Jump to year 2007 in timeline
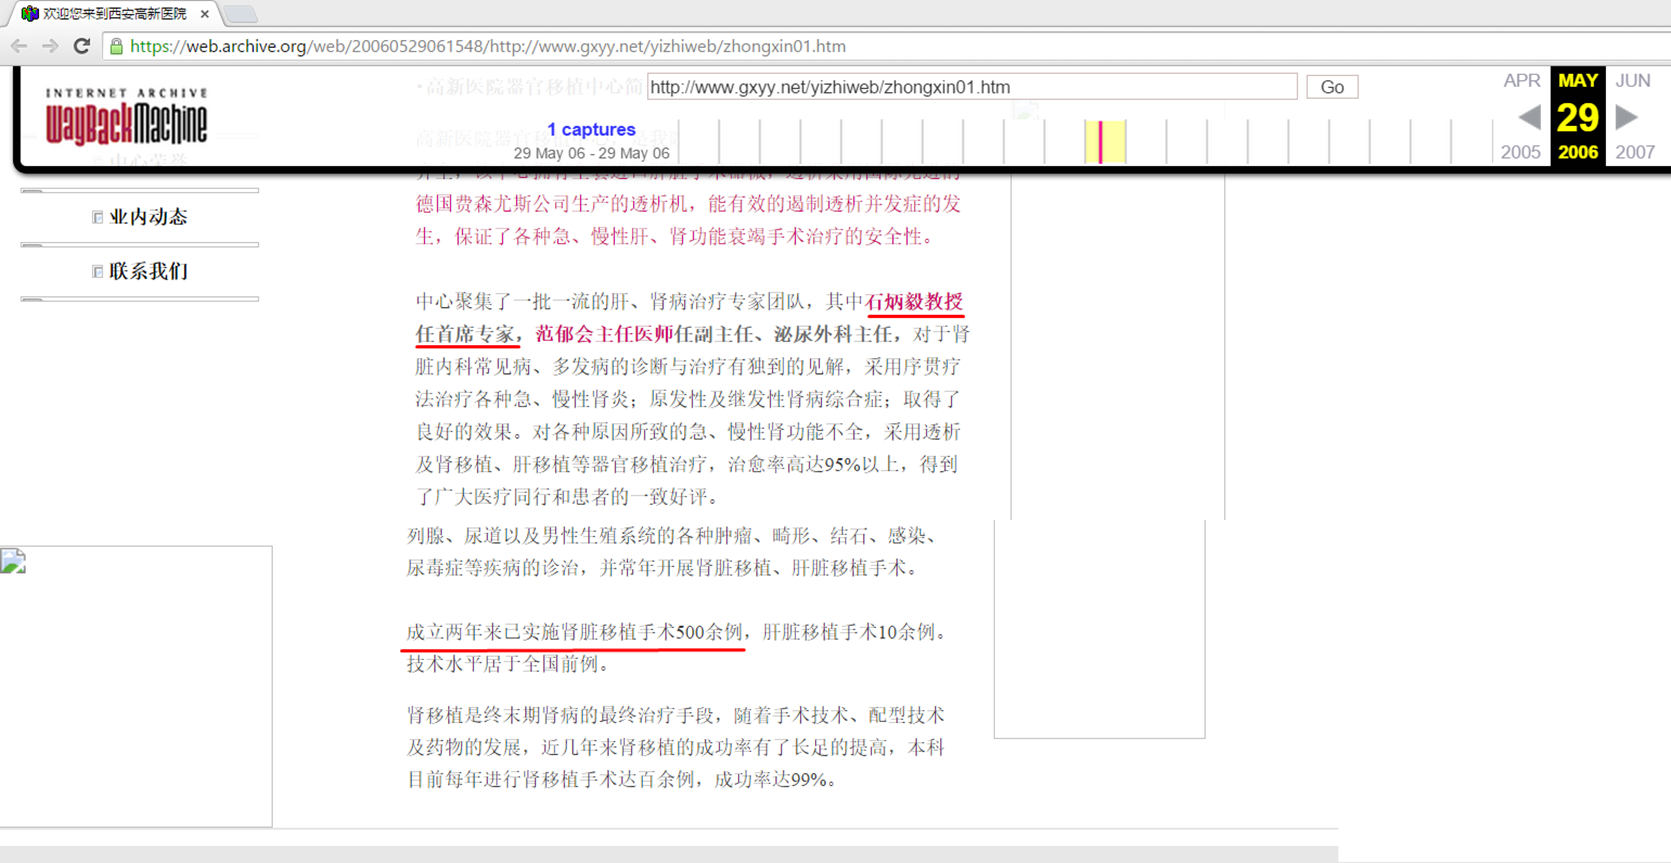1671x863 pixels. 1635,152
